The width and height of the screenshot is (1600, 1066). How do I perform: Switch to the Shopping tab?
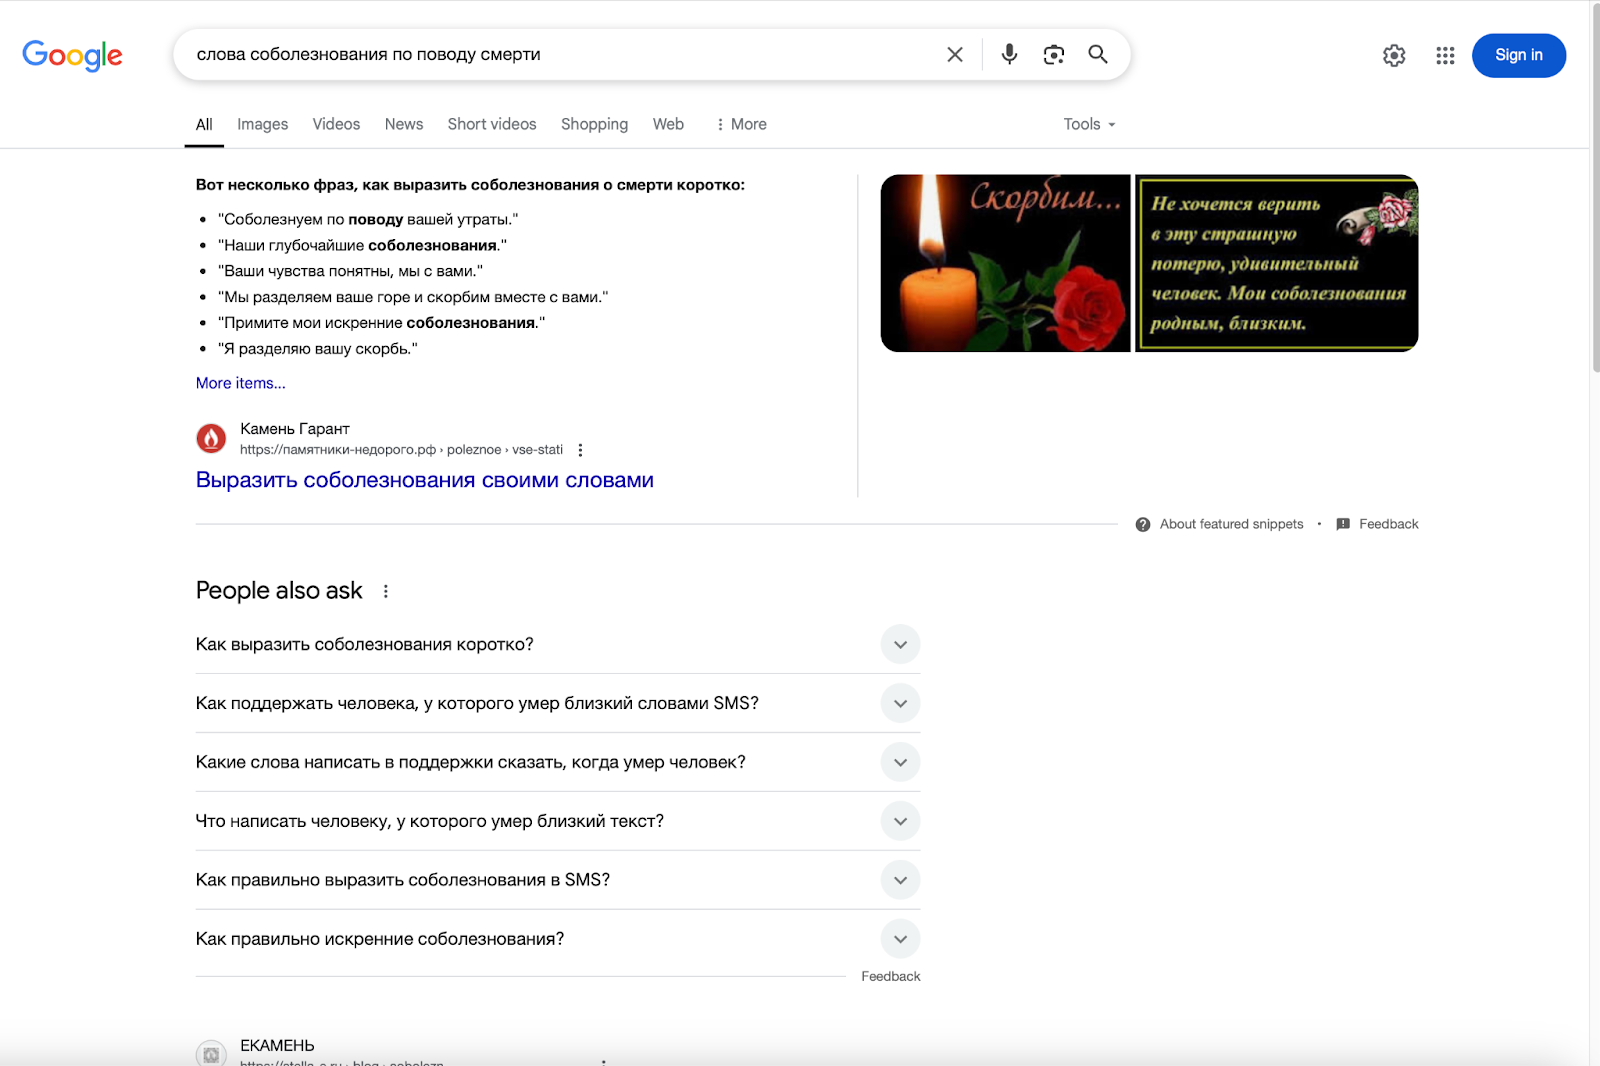click(594, 124)
